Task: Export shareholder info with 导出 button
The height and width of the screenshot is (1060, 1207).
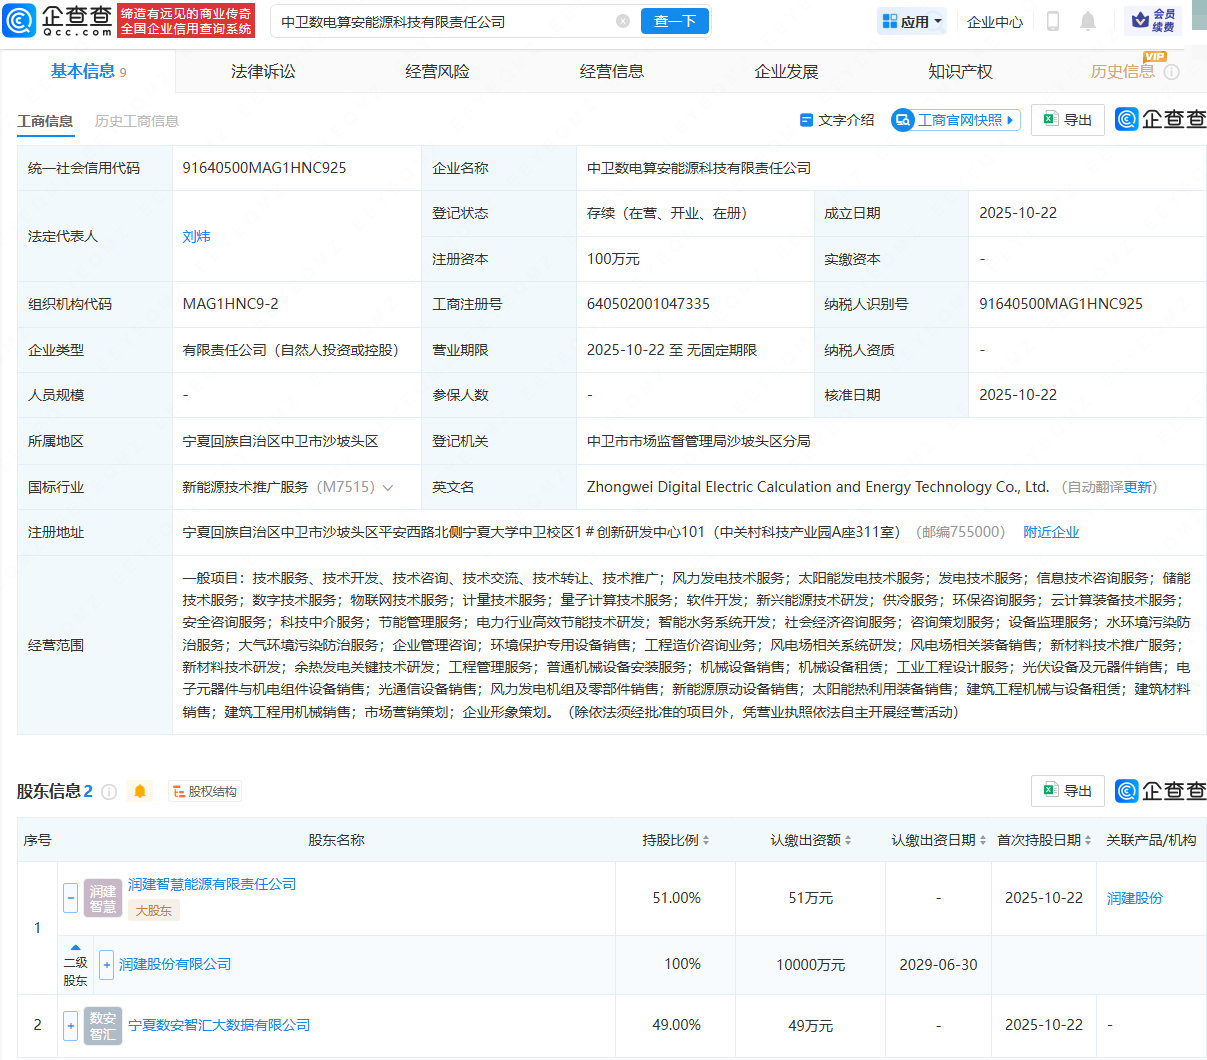Action: 1068,791
